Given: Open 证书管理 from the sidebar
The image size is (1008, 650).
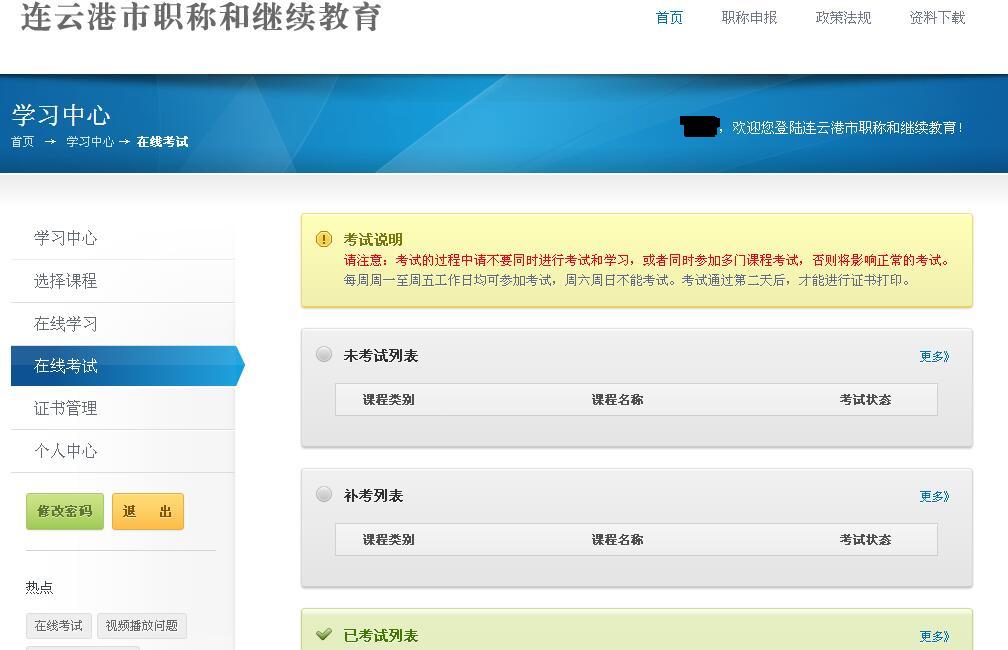Looking at the screenshot, I should click(66, 408).
